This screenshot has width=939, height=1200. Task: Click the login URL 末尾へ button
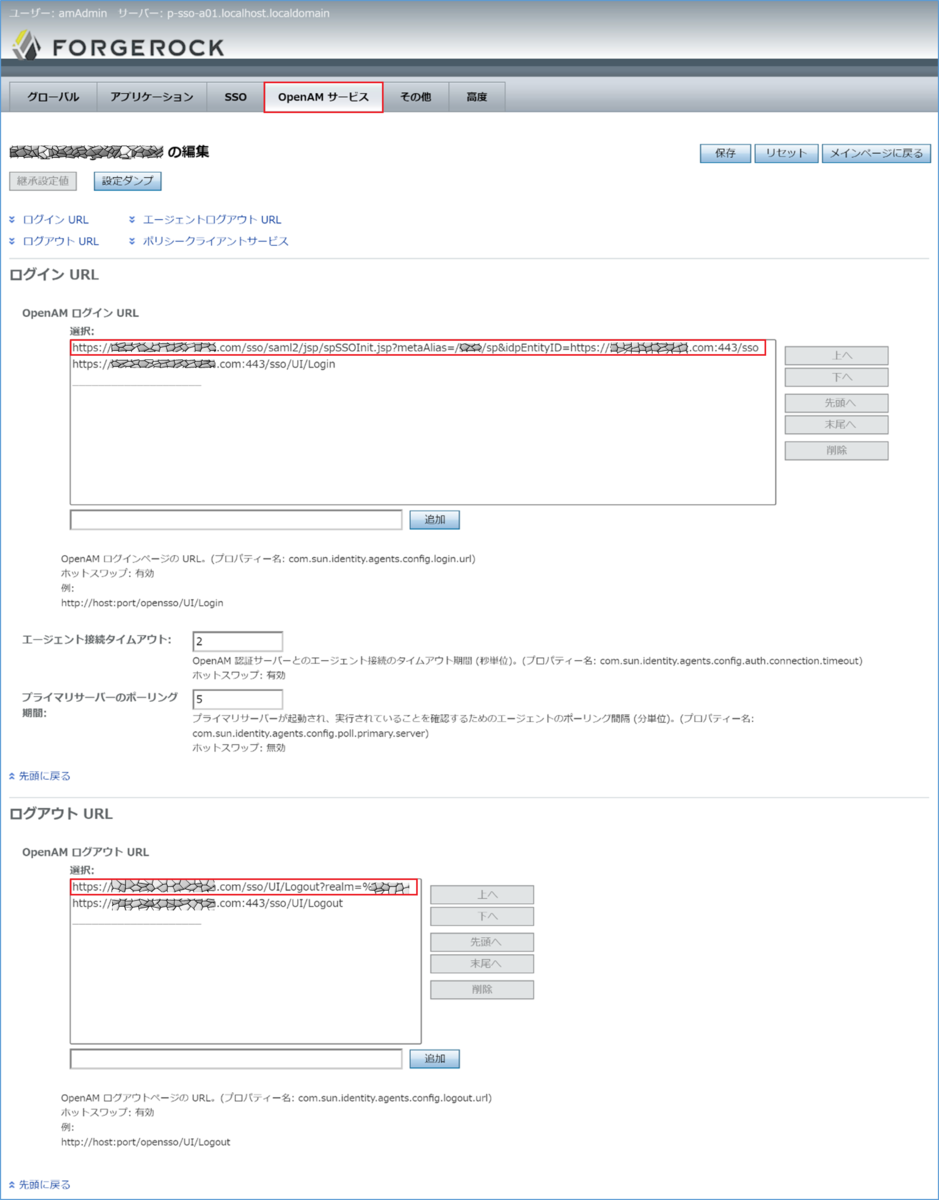click(837, 424)
